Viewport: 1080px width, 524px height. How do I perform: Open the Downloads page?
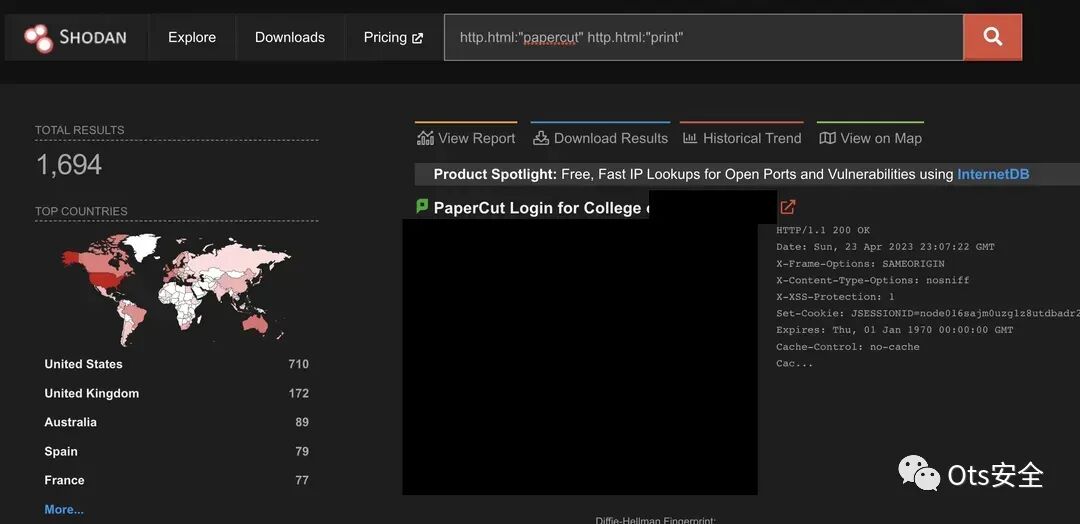click(x=290, y=38)
